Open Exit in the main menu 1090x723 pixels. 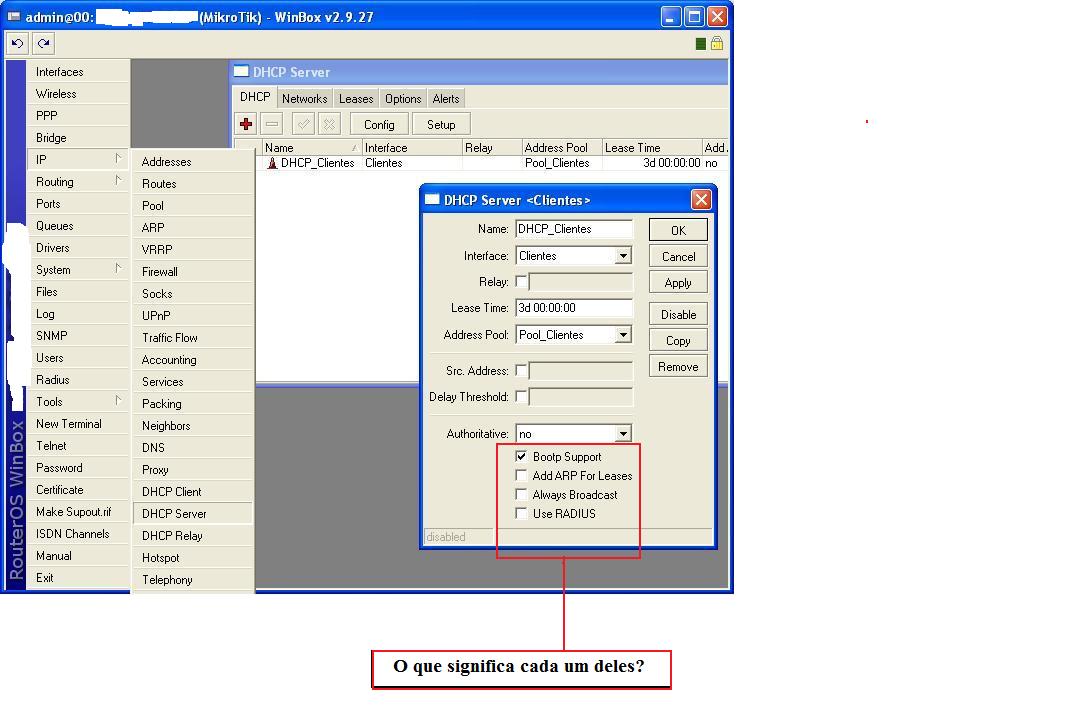coord(77,578)
